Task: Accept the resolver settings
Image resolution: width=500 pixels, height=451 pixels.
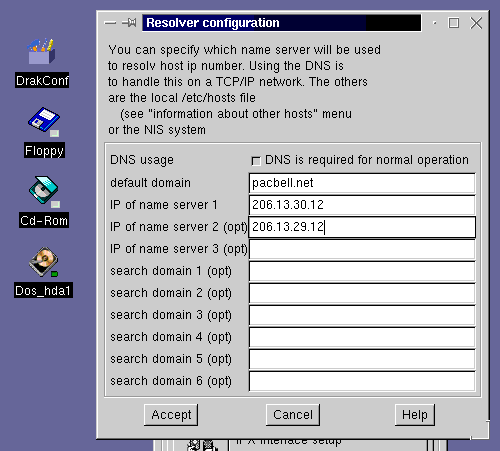Action: click(171, 415)
